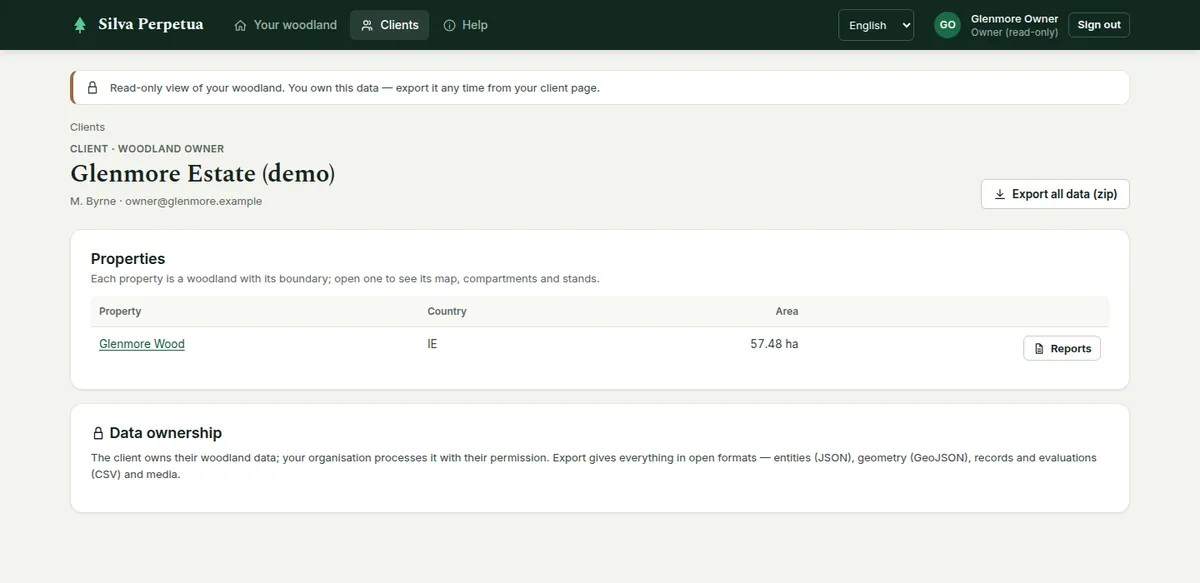Click the lock icon in read-only banner

(93, 88)
